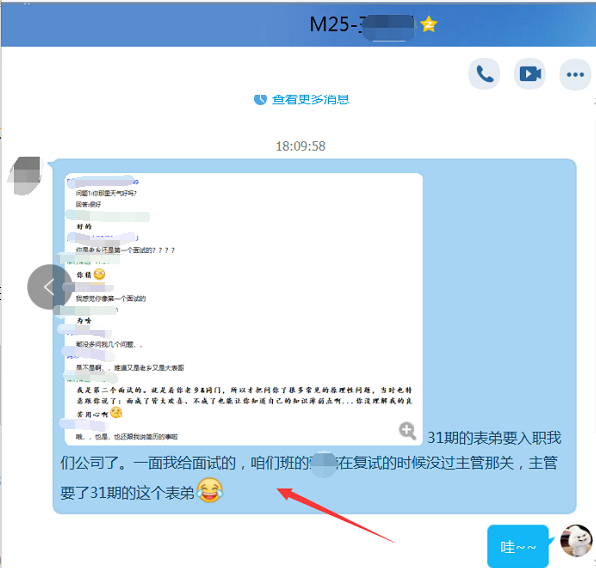Click the clock icon beside 查看更多消息
The width and height of the screenshot is (596, 568).
[x=260, y=99]
